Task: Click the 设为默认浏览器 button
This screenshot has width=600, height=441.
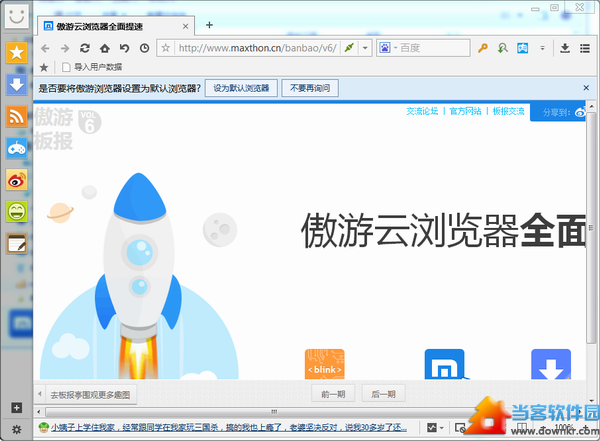Action: click(x=241, y=88)
